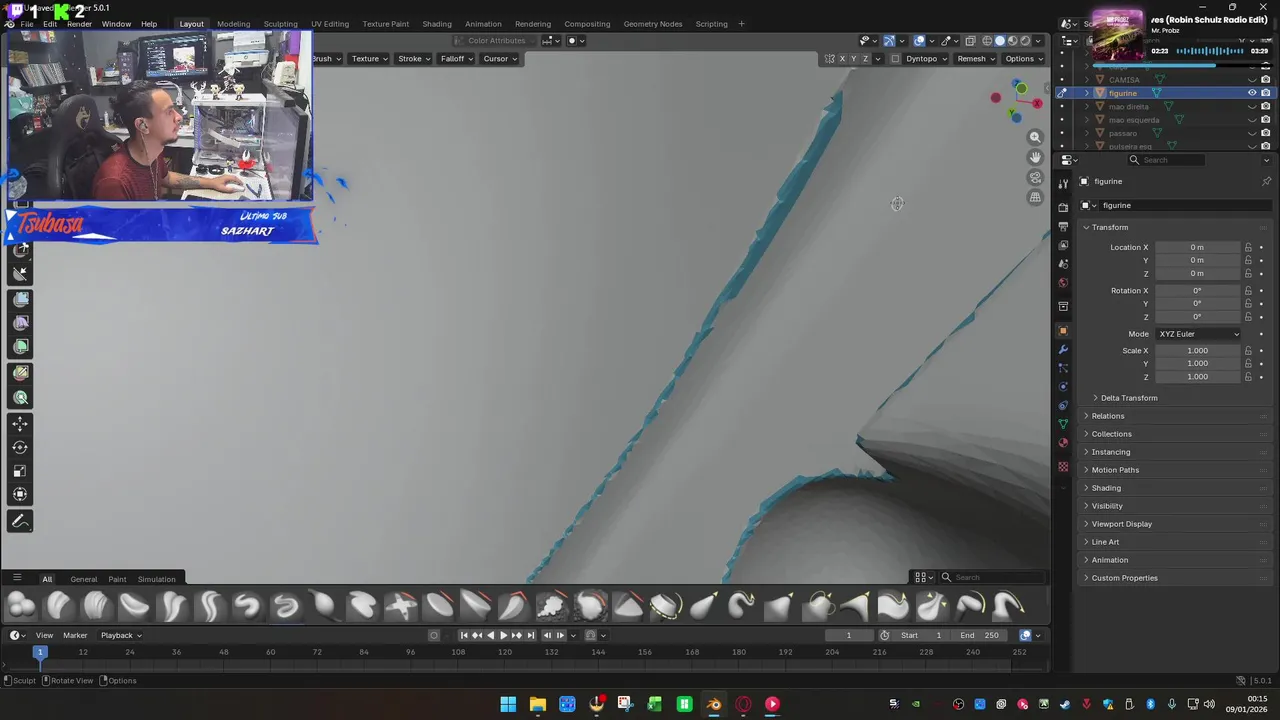Click the Scale X value field
Screen dimensions: 1280x720
pos(1198,351)
